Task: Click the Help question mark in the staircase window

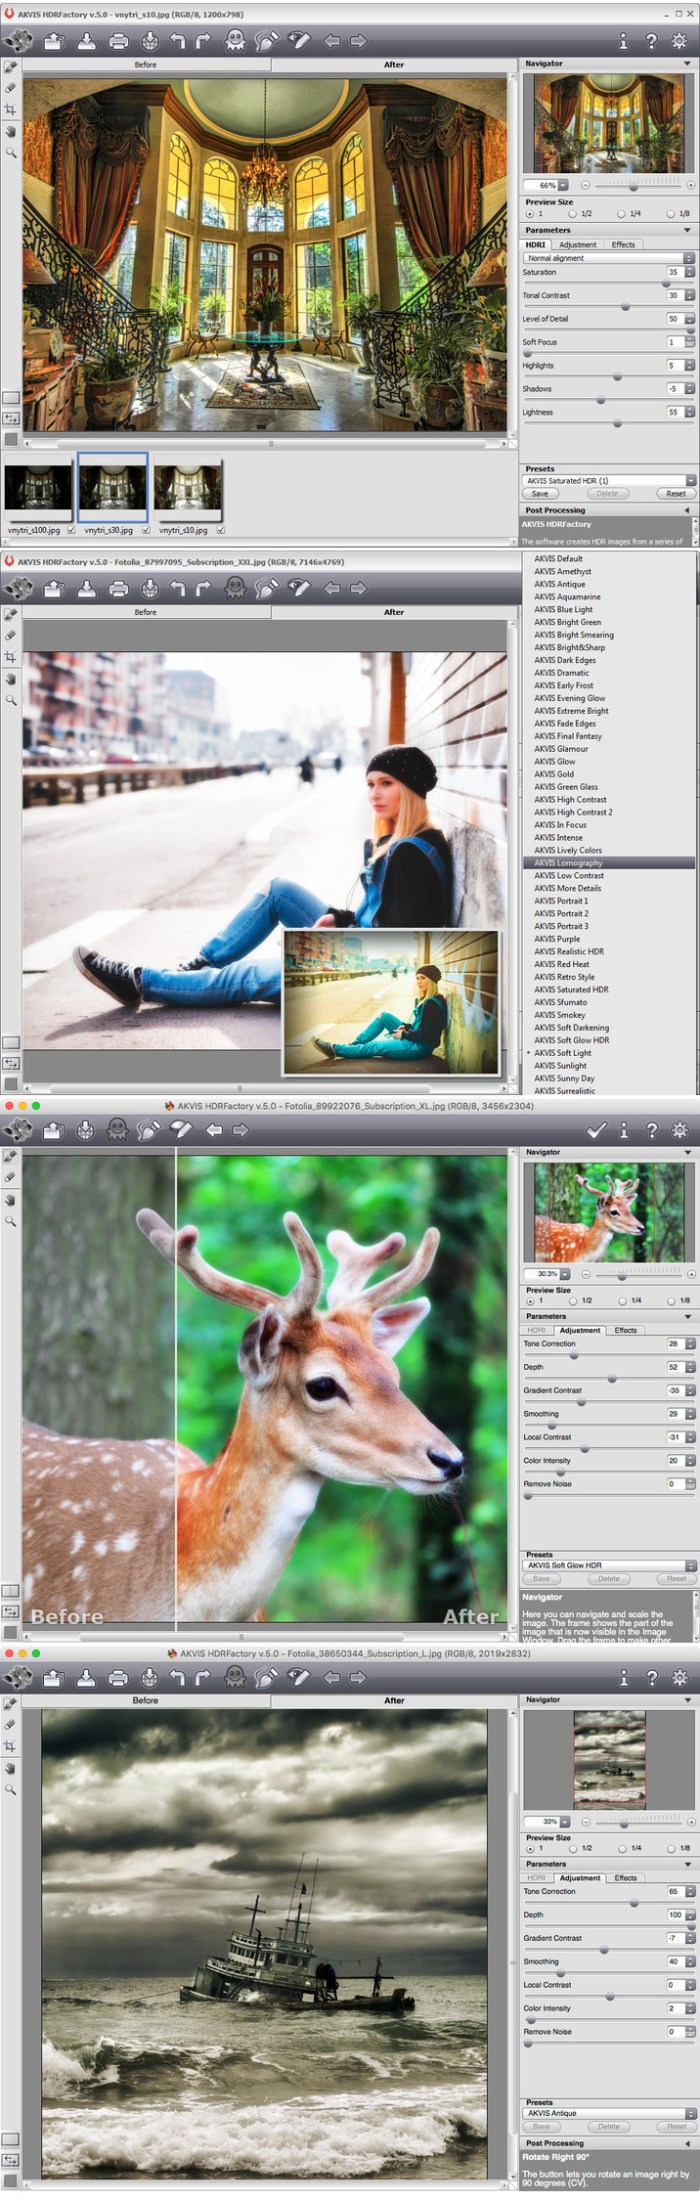Action: point(651,41)
